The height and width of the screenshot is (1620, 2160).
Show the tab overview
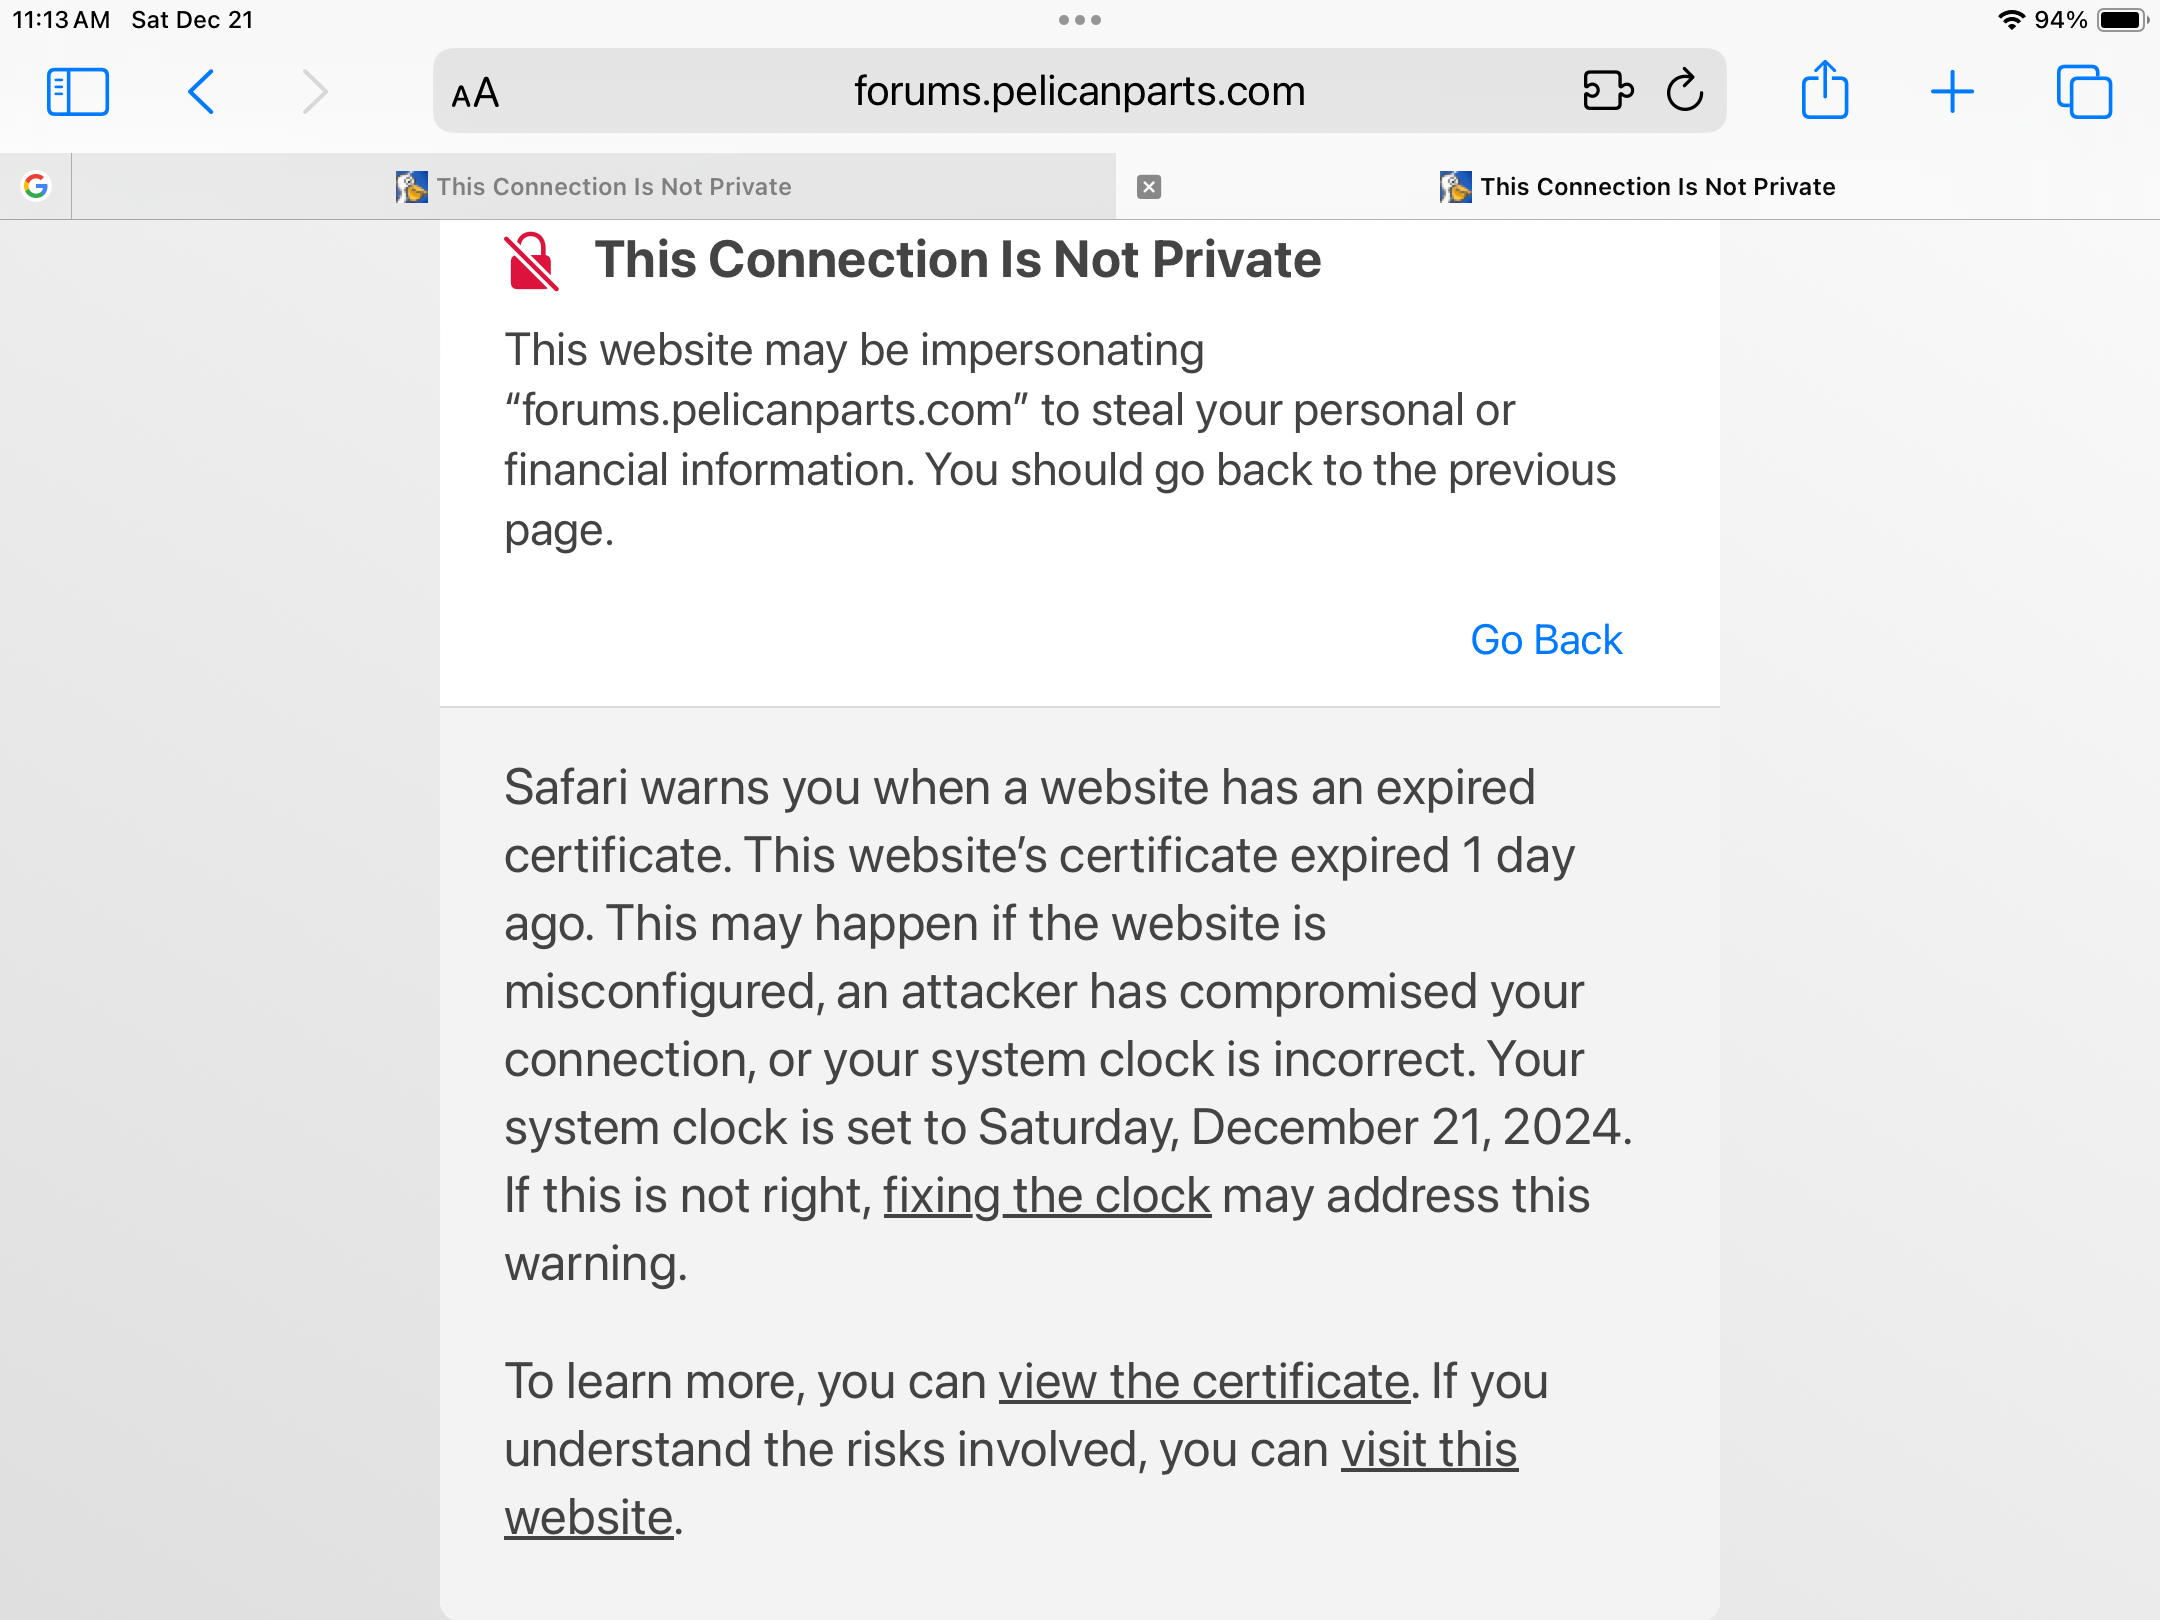coord(2084,92)
